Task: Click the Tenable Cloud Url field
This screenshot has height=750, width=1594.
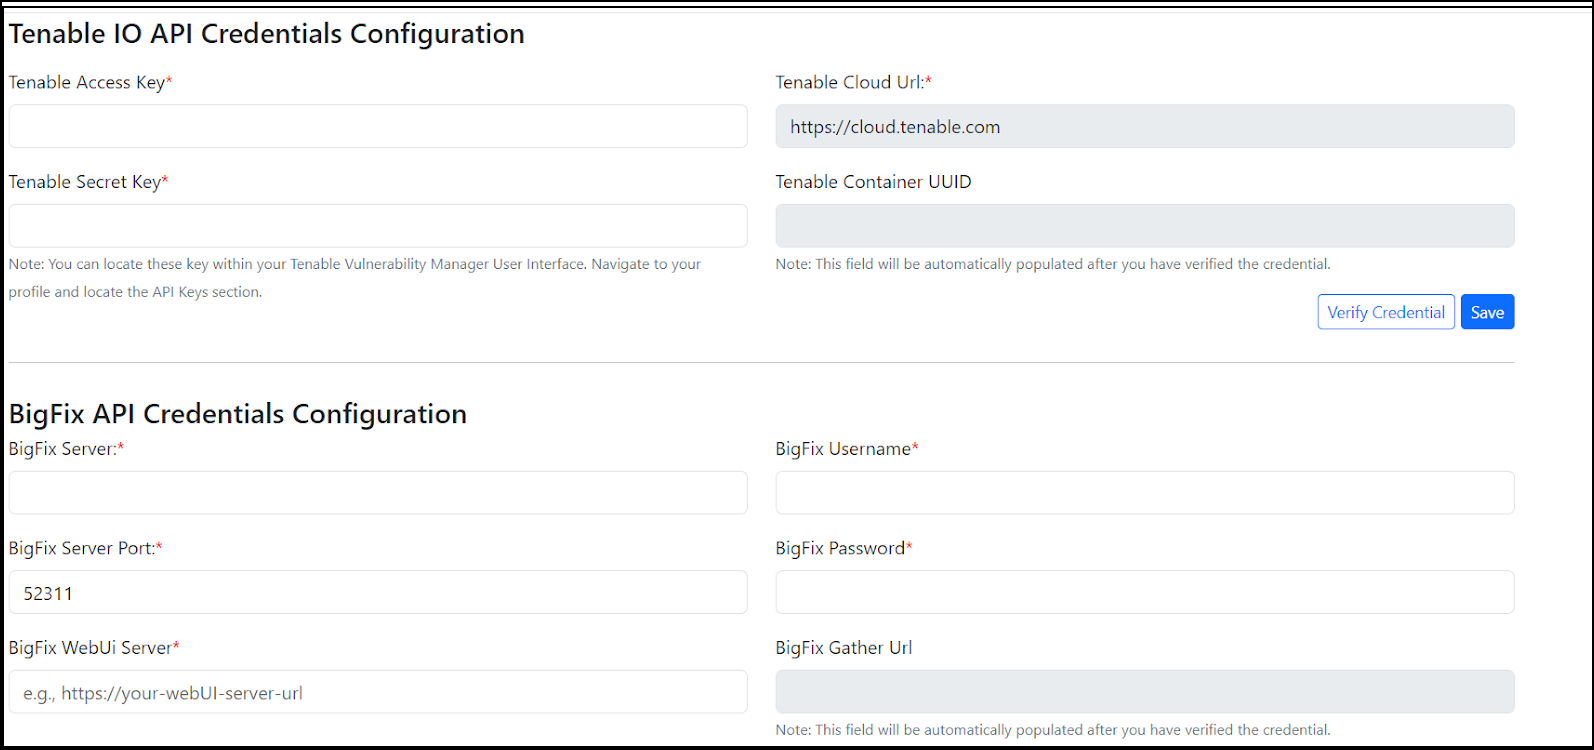Action: click(1144, 127)
